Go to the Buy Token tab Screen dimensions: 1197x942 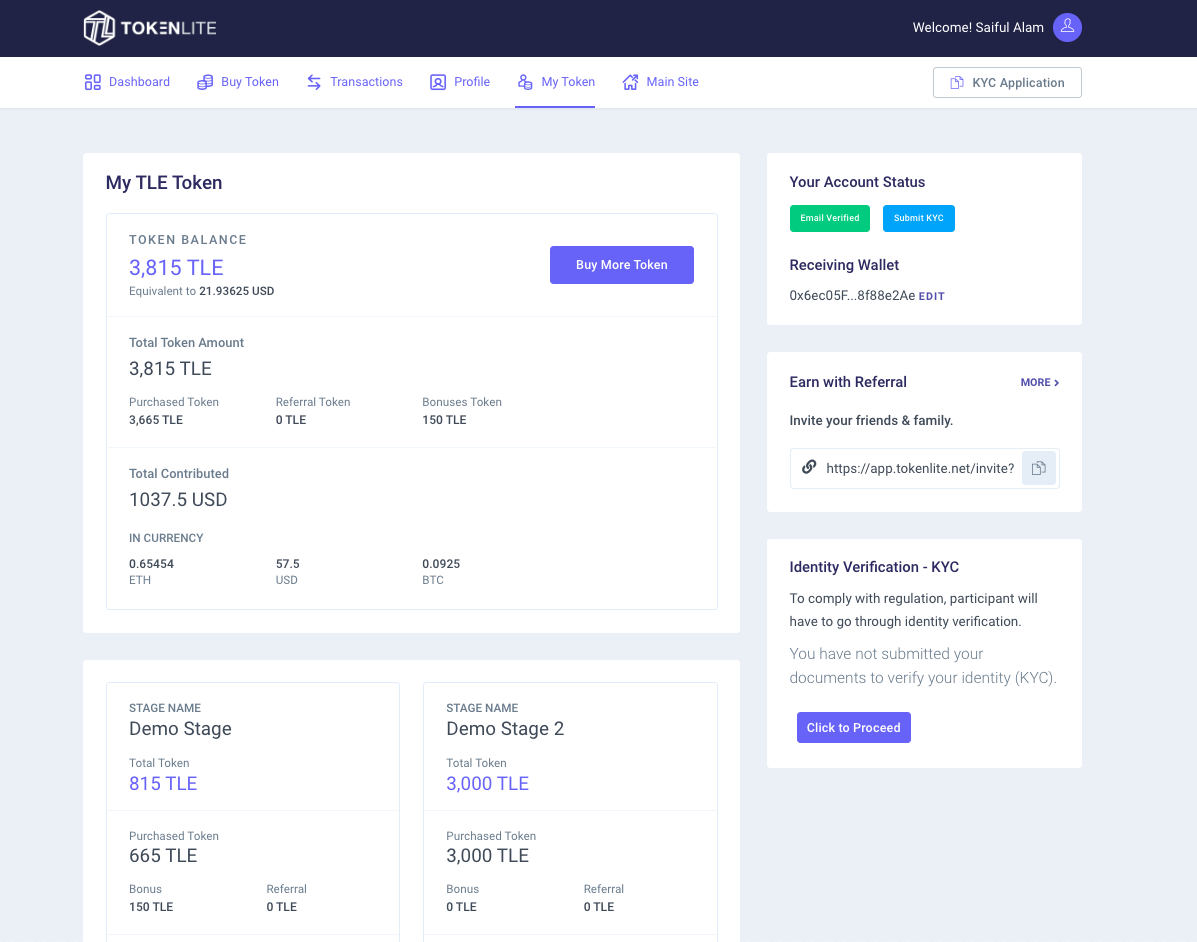coord(237,82)
